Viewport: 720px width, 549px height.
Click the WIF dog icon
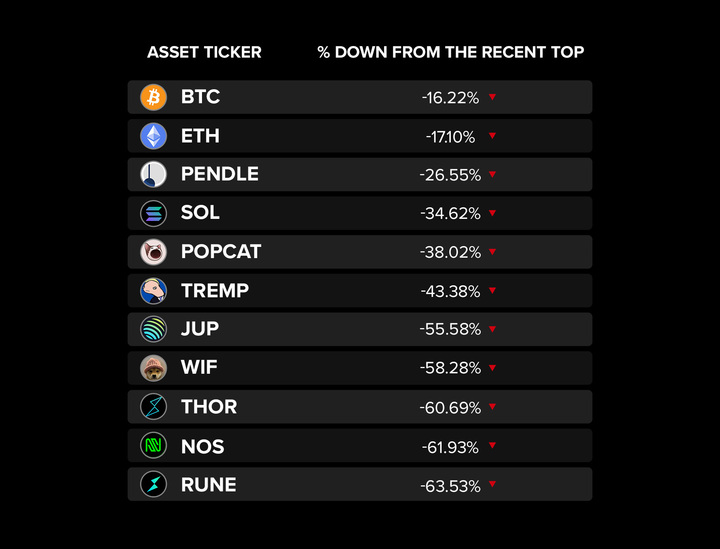[153, 368]
